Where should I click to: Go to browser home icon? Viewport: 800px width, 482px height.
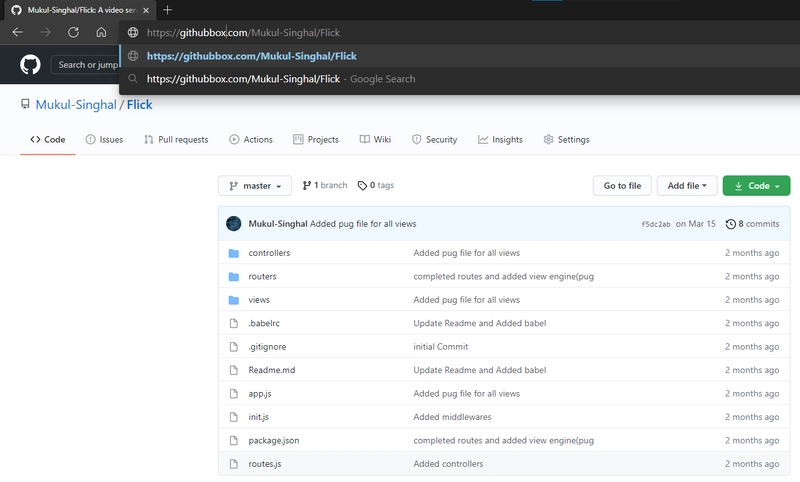[101, 32]
